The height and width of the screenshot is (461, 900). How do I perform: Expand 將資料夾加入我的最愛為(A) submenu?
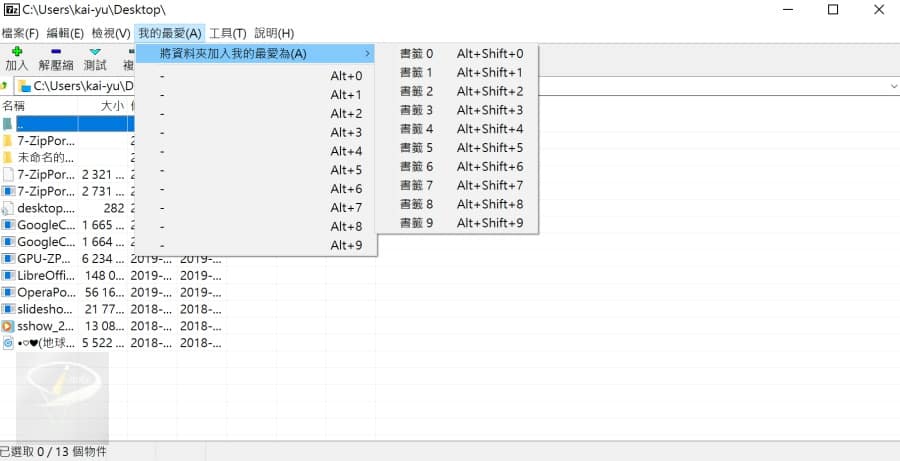[x=255, y=54]
